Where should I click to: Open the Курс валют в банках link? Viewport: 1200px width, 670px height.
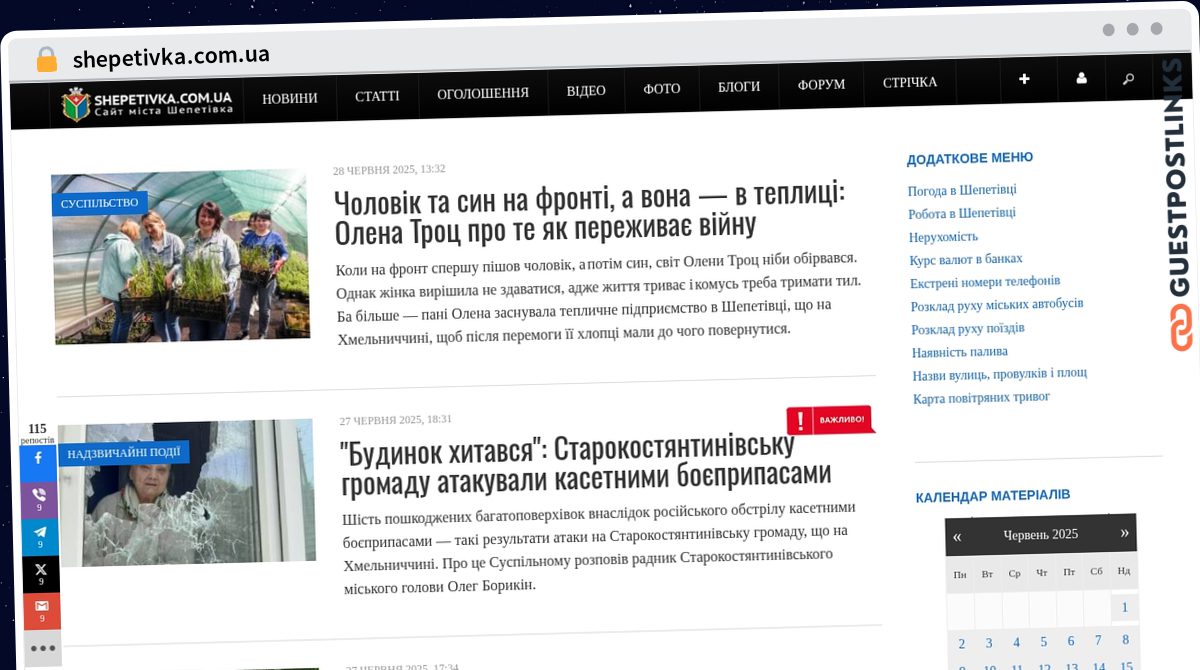[966, 259]
